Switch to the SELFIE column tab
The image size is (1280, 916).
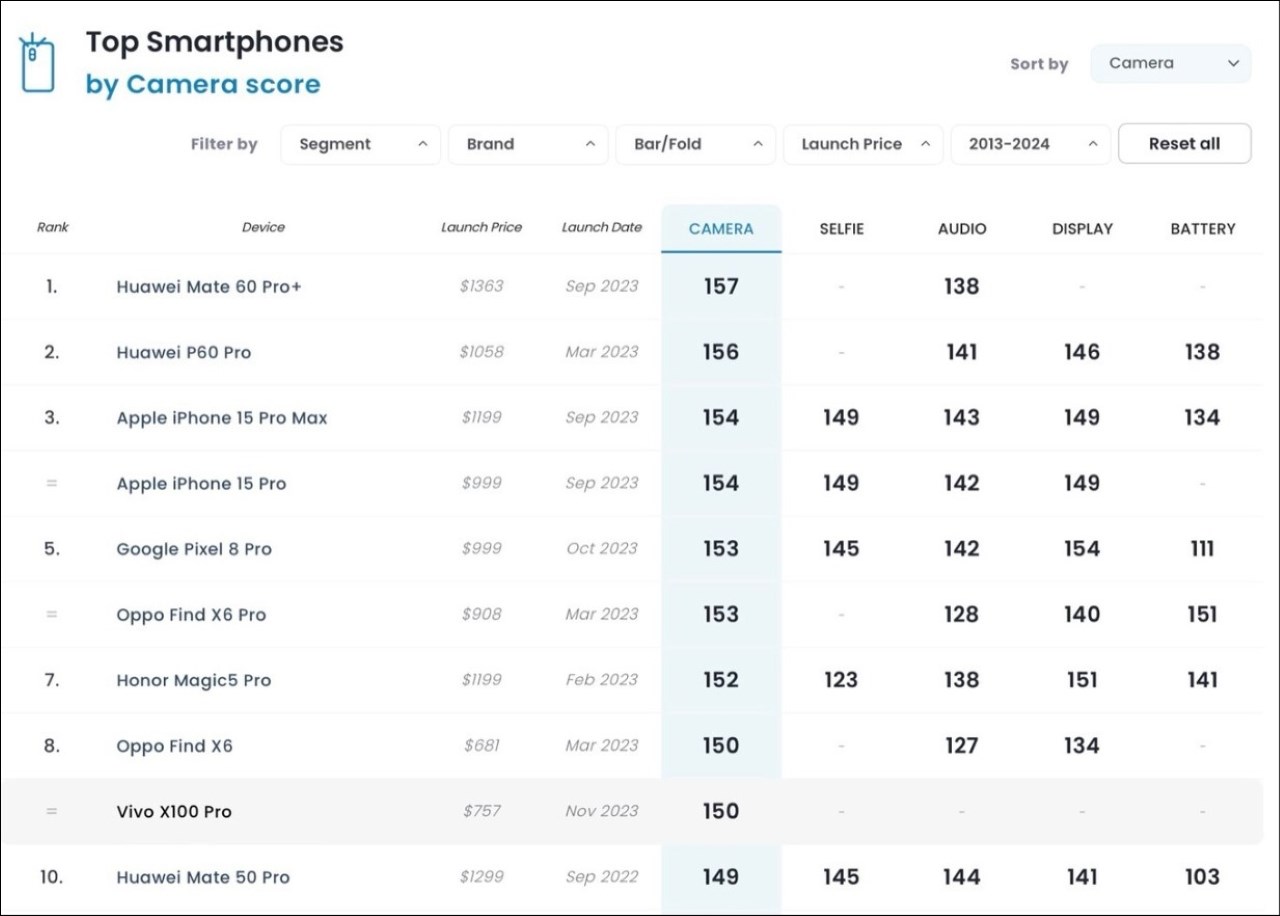[841, 229]
